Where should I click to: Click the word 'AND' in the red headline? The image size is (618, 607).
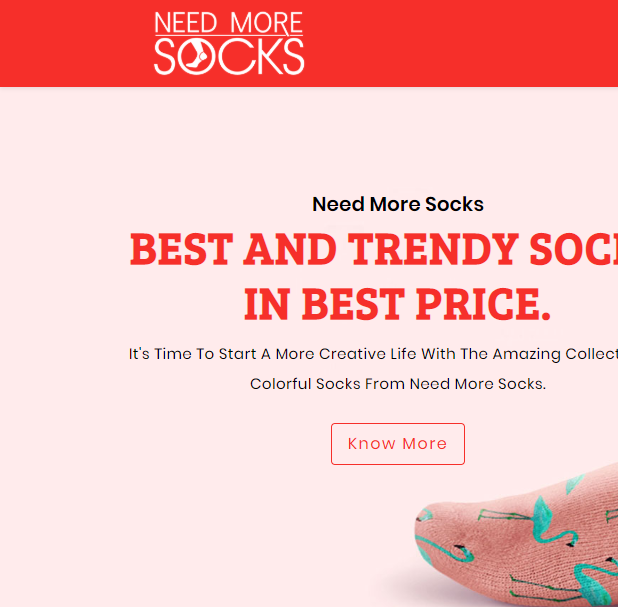(290, 249)
